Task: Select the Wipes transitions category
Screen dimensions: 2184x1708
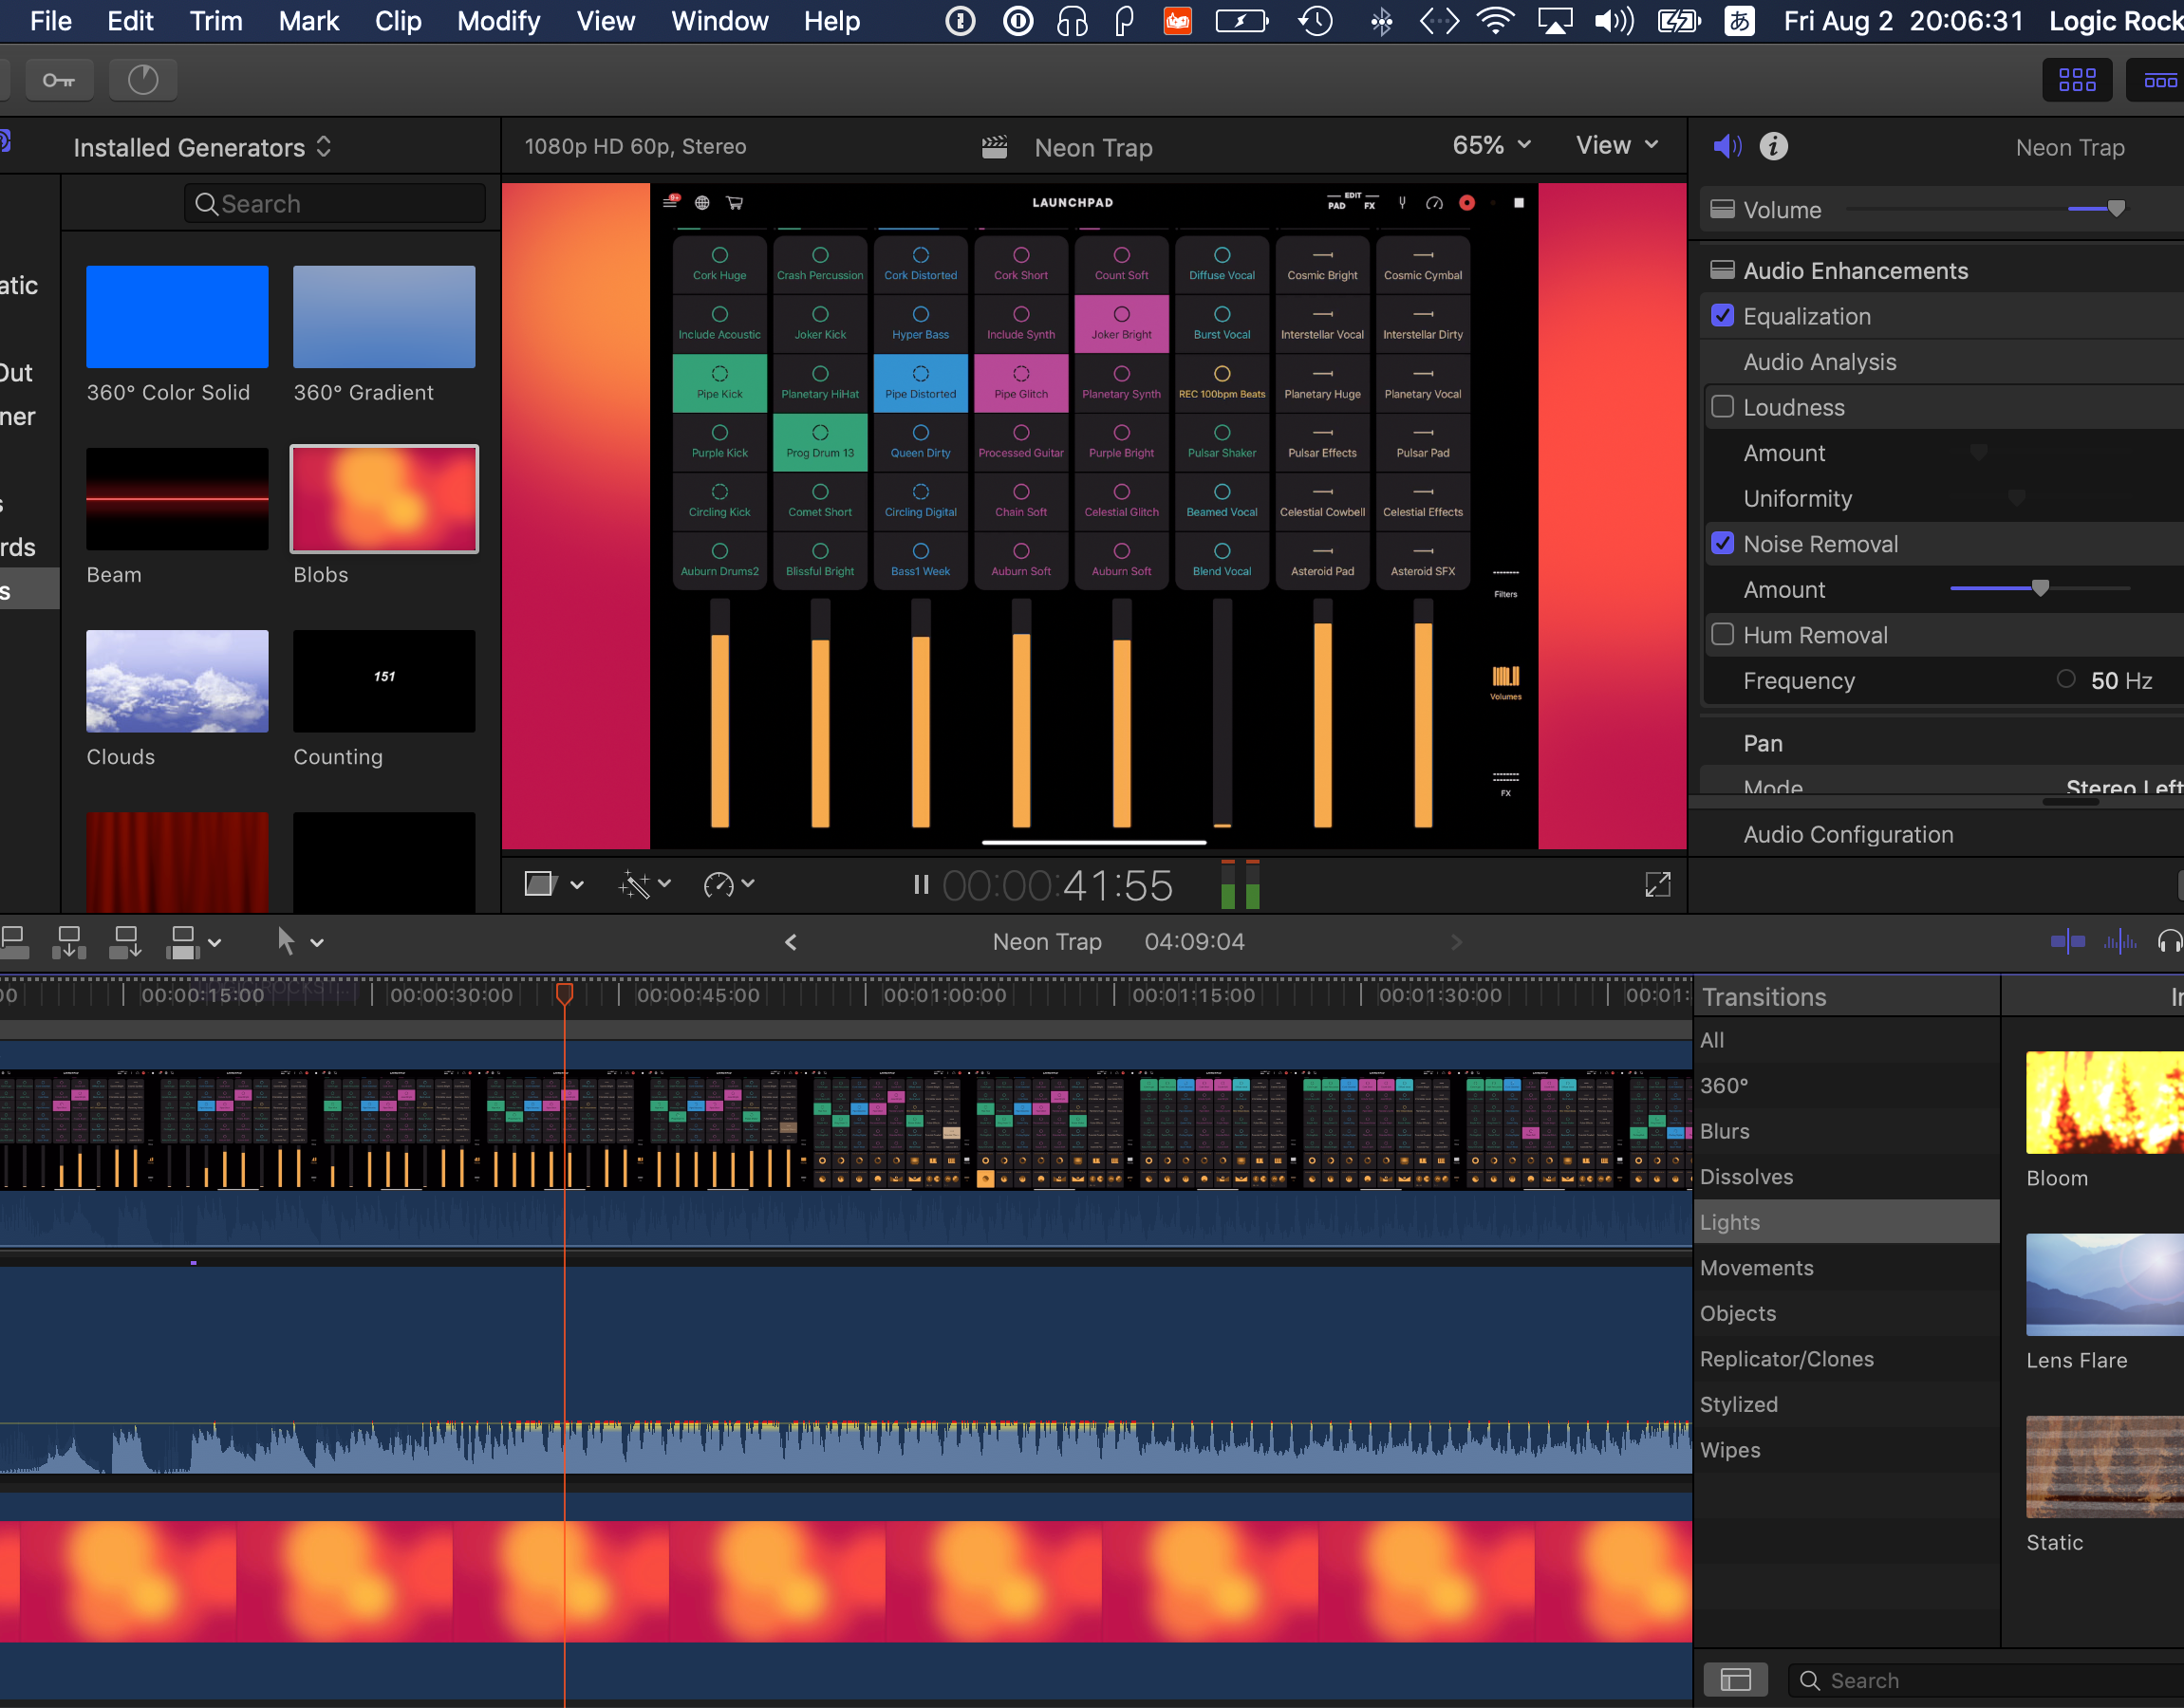Action: pyautogui.click(x=1846, y=1450)
